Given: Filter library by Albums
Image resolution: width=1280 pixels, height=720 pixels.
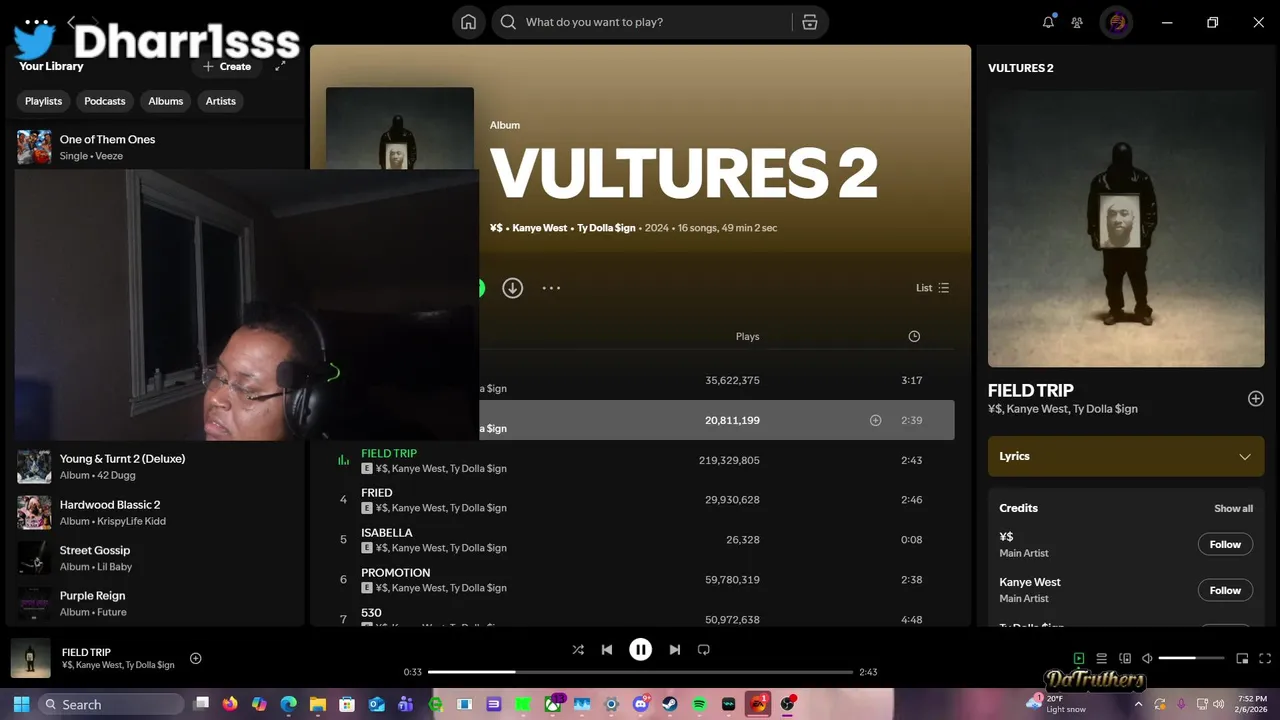Looking at the screenshot, I should pos(166,101).
